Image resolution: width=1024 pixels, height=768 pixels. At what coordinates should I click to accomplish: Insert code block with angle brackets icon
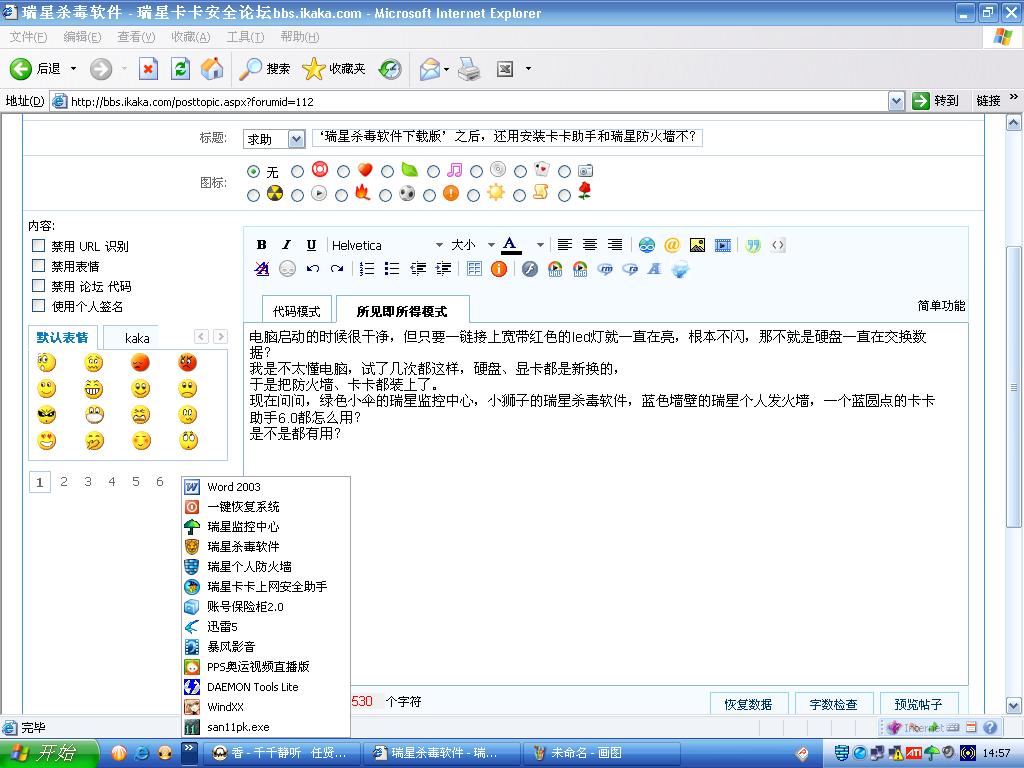click(x=778, y=245)
